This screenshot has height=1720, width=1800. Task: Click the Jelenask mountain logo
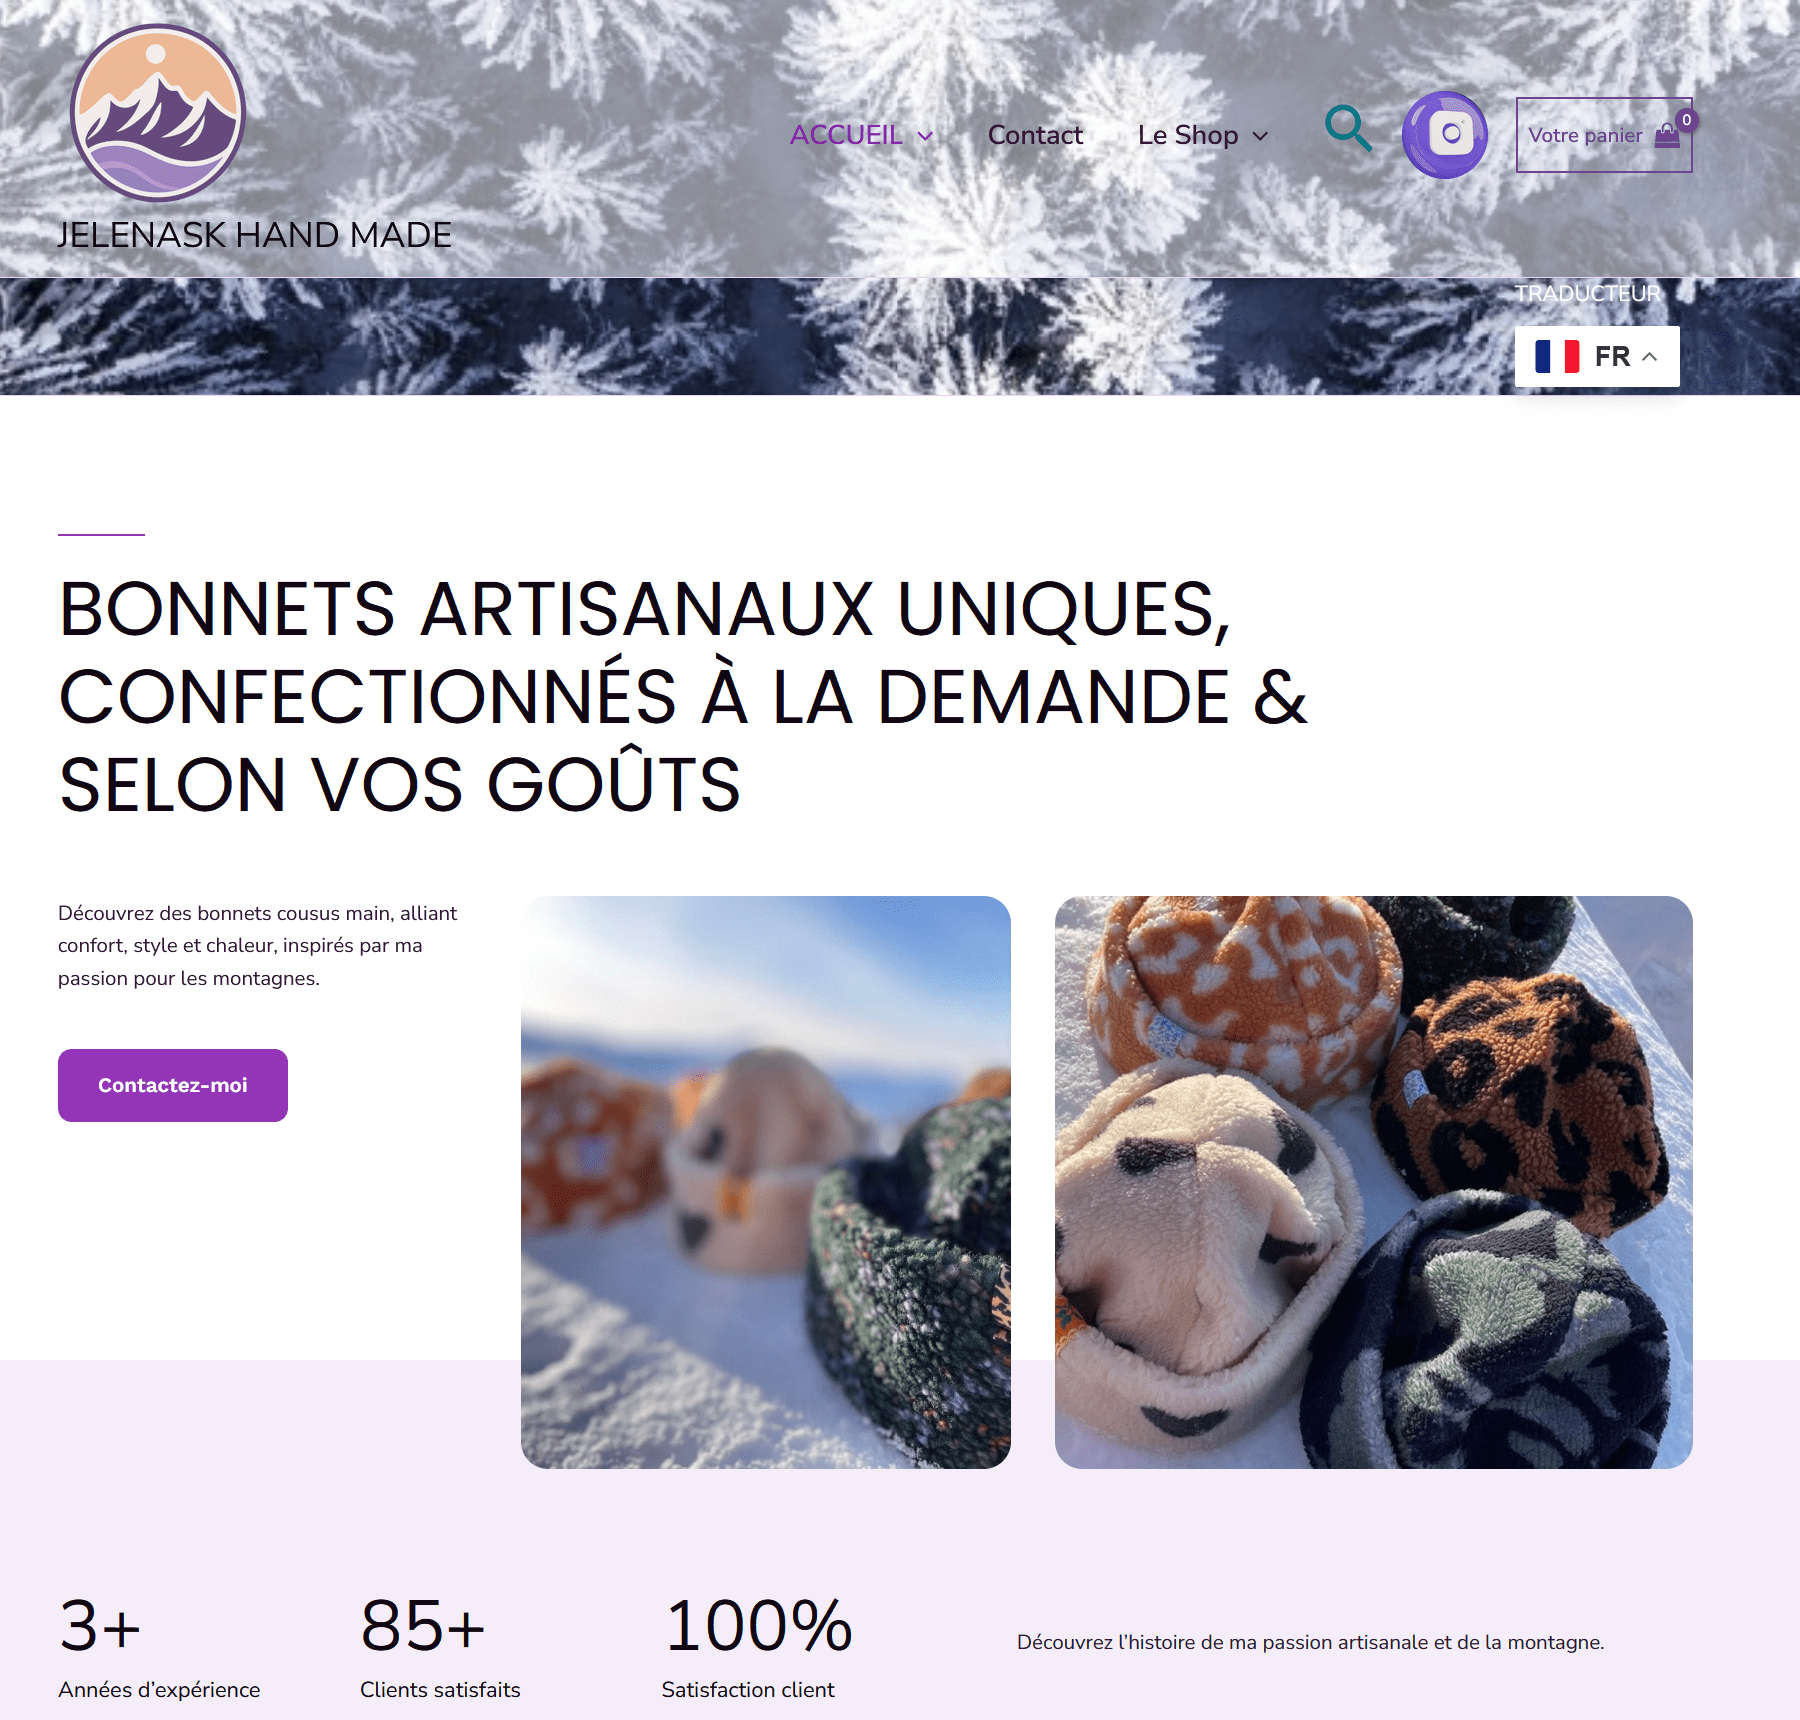tap(158, 113)
